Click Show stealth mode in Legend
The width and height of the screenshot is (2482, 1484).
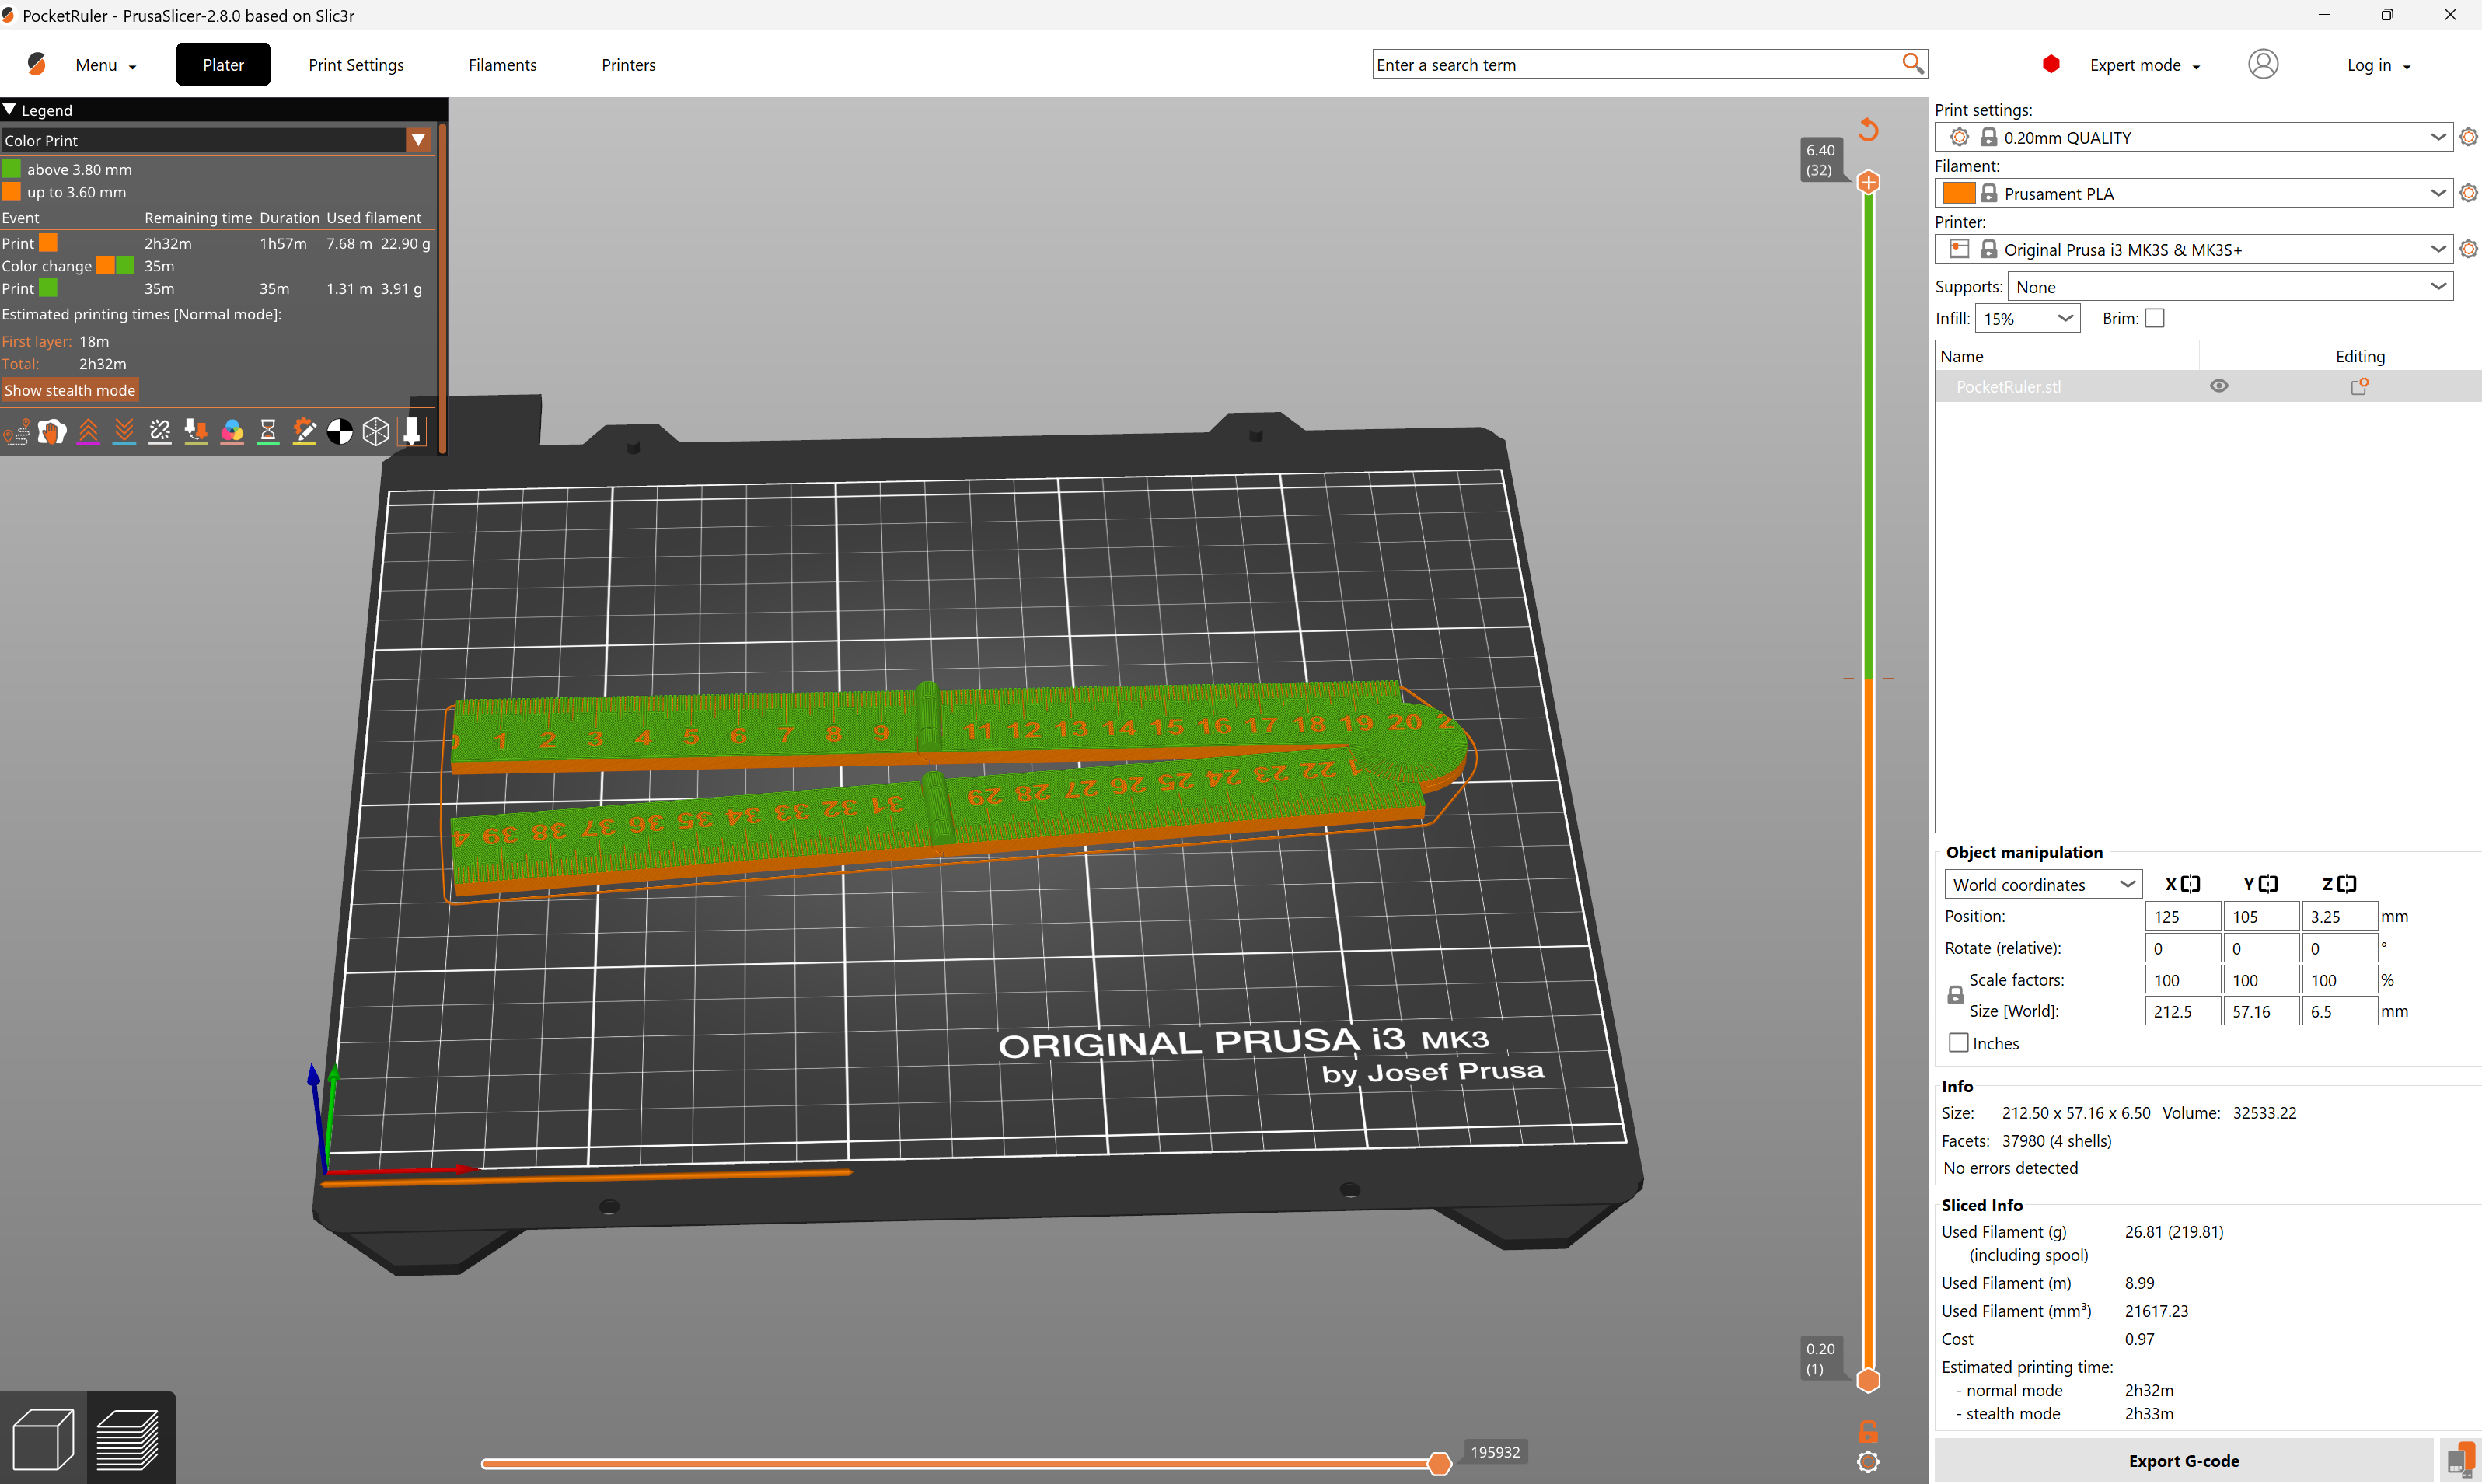pyautogui.click(x=70, y=390)
